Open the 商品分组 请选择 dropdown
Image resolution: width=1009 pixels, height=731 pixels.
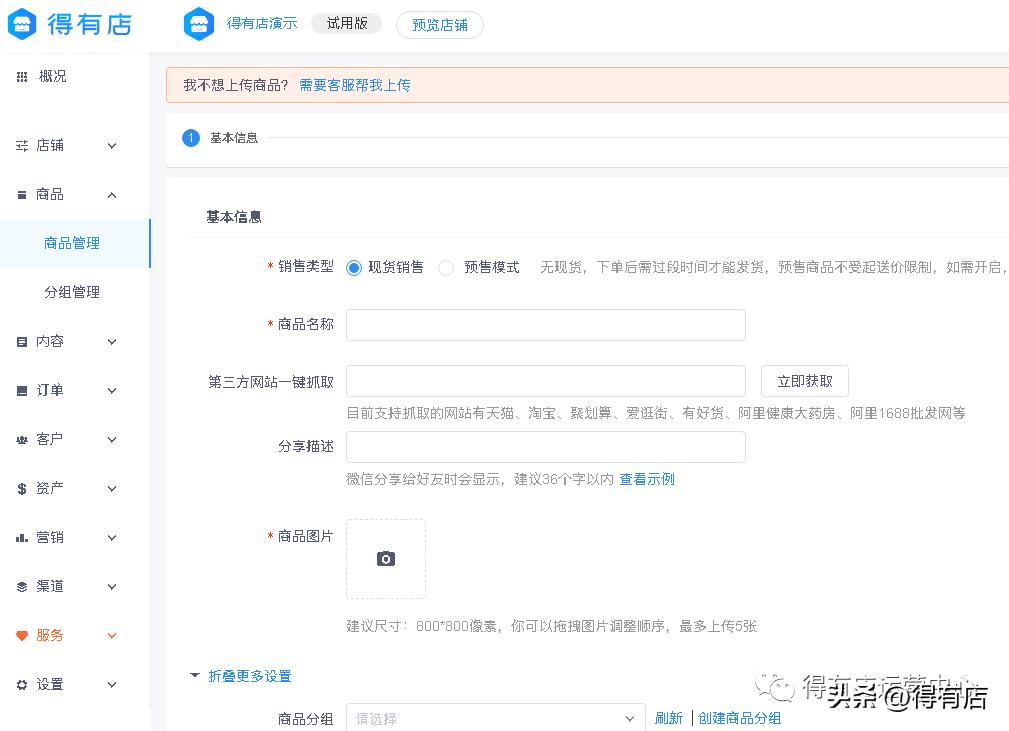pos(495,718)
